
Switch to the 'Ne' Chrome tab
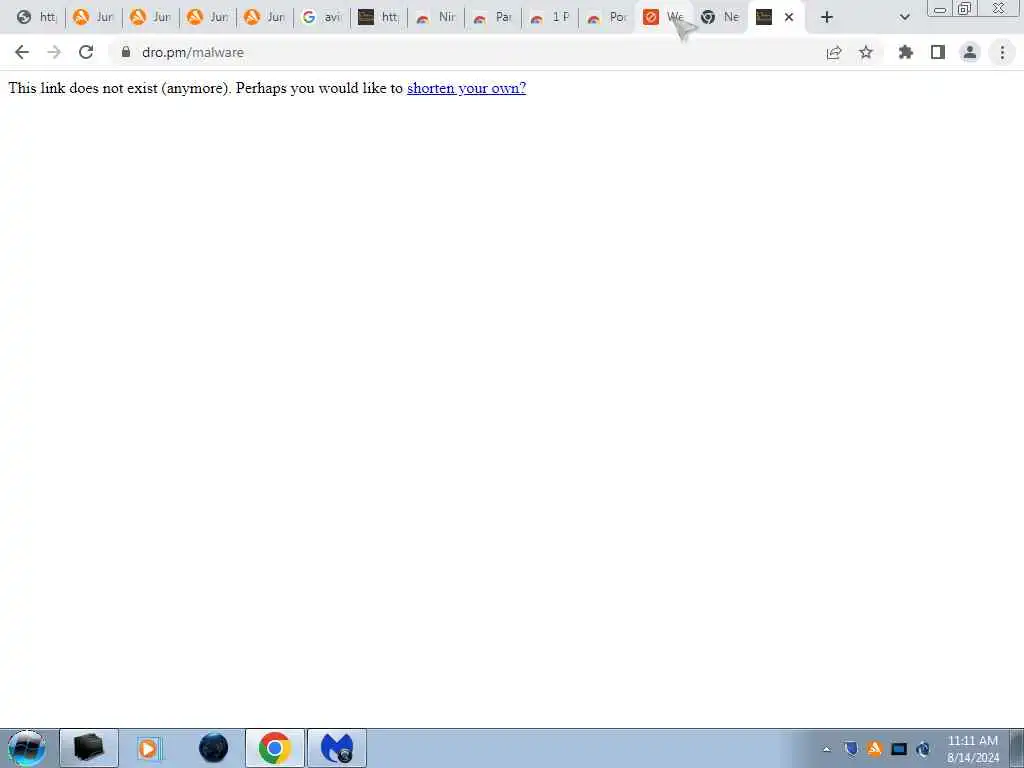(720, 18)
